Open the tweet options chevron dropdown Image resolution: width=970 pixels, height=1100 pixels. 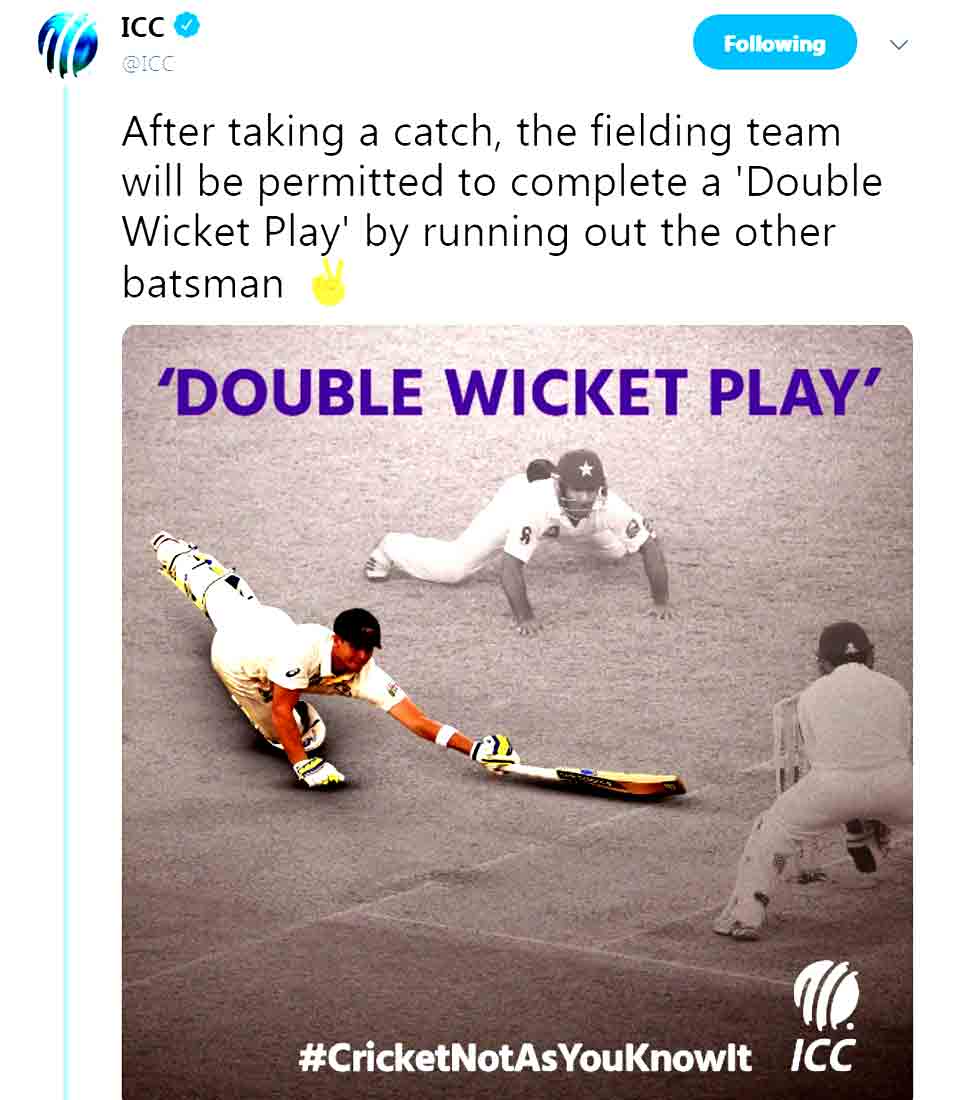[x=898, y=44]
